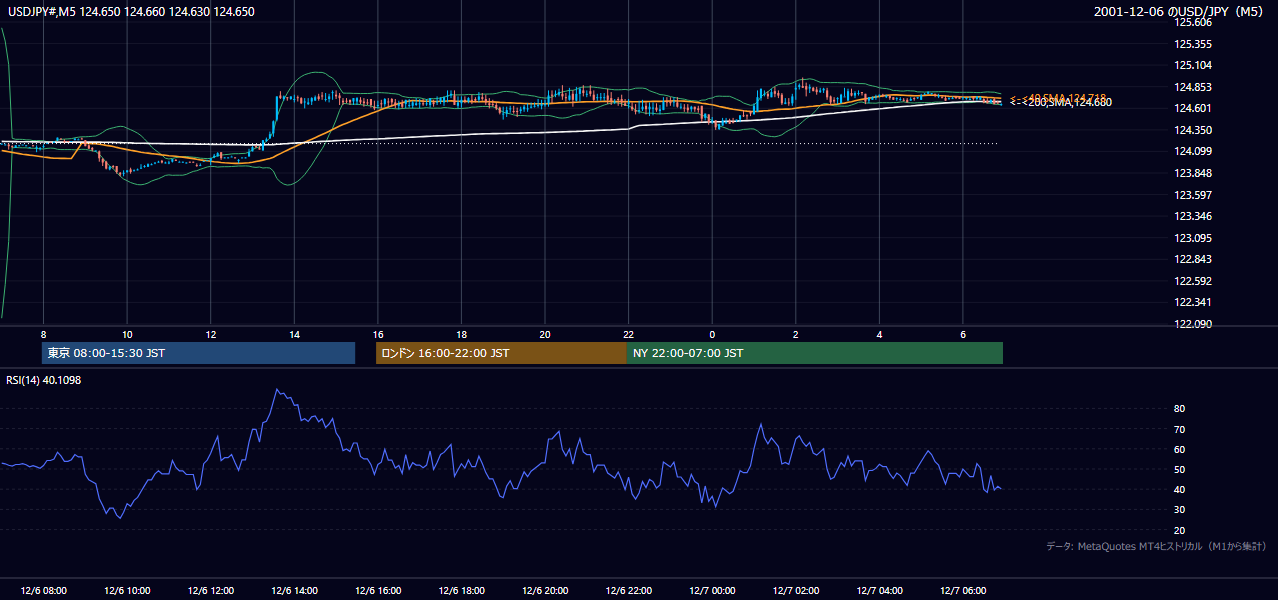Click the 12/6 20:00 time label
Viewport: 1278px width, 600px height.
tap(545, 590)
